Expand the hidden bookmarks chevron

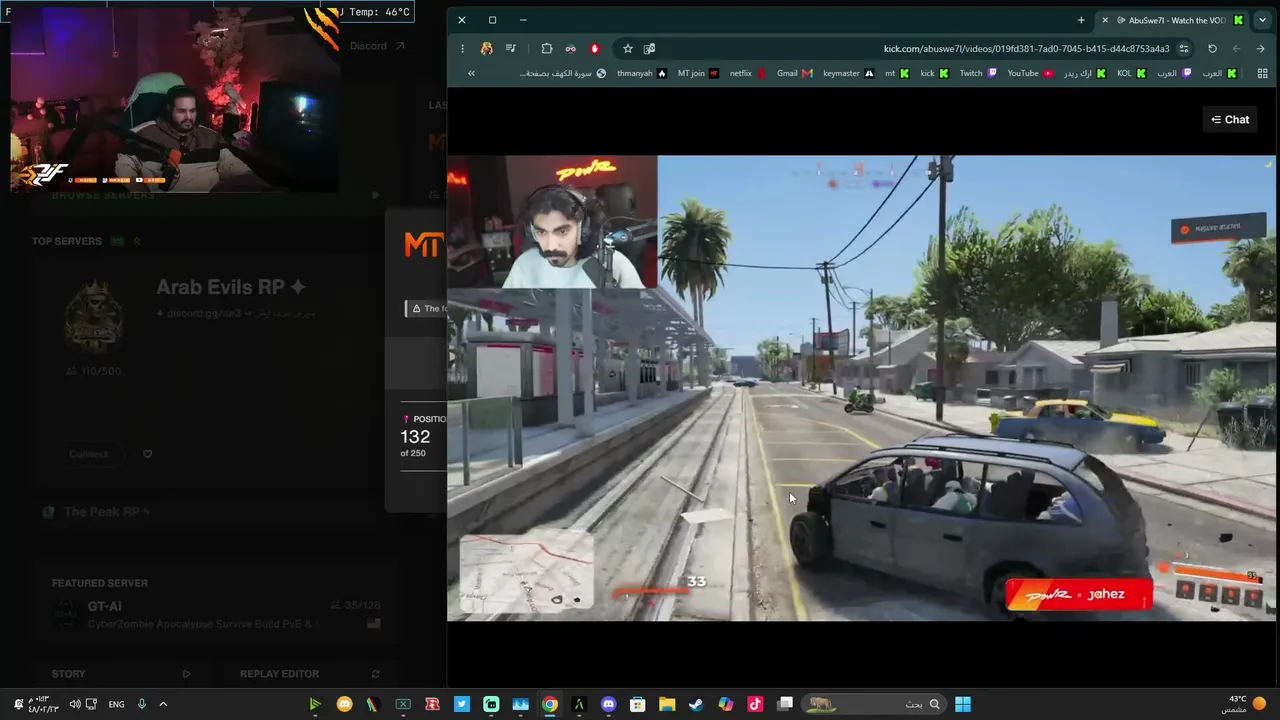click(471, 73)
